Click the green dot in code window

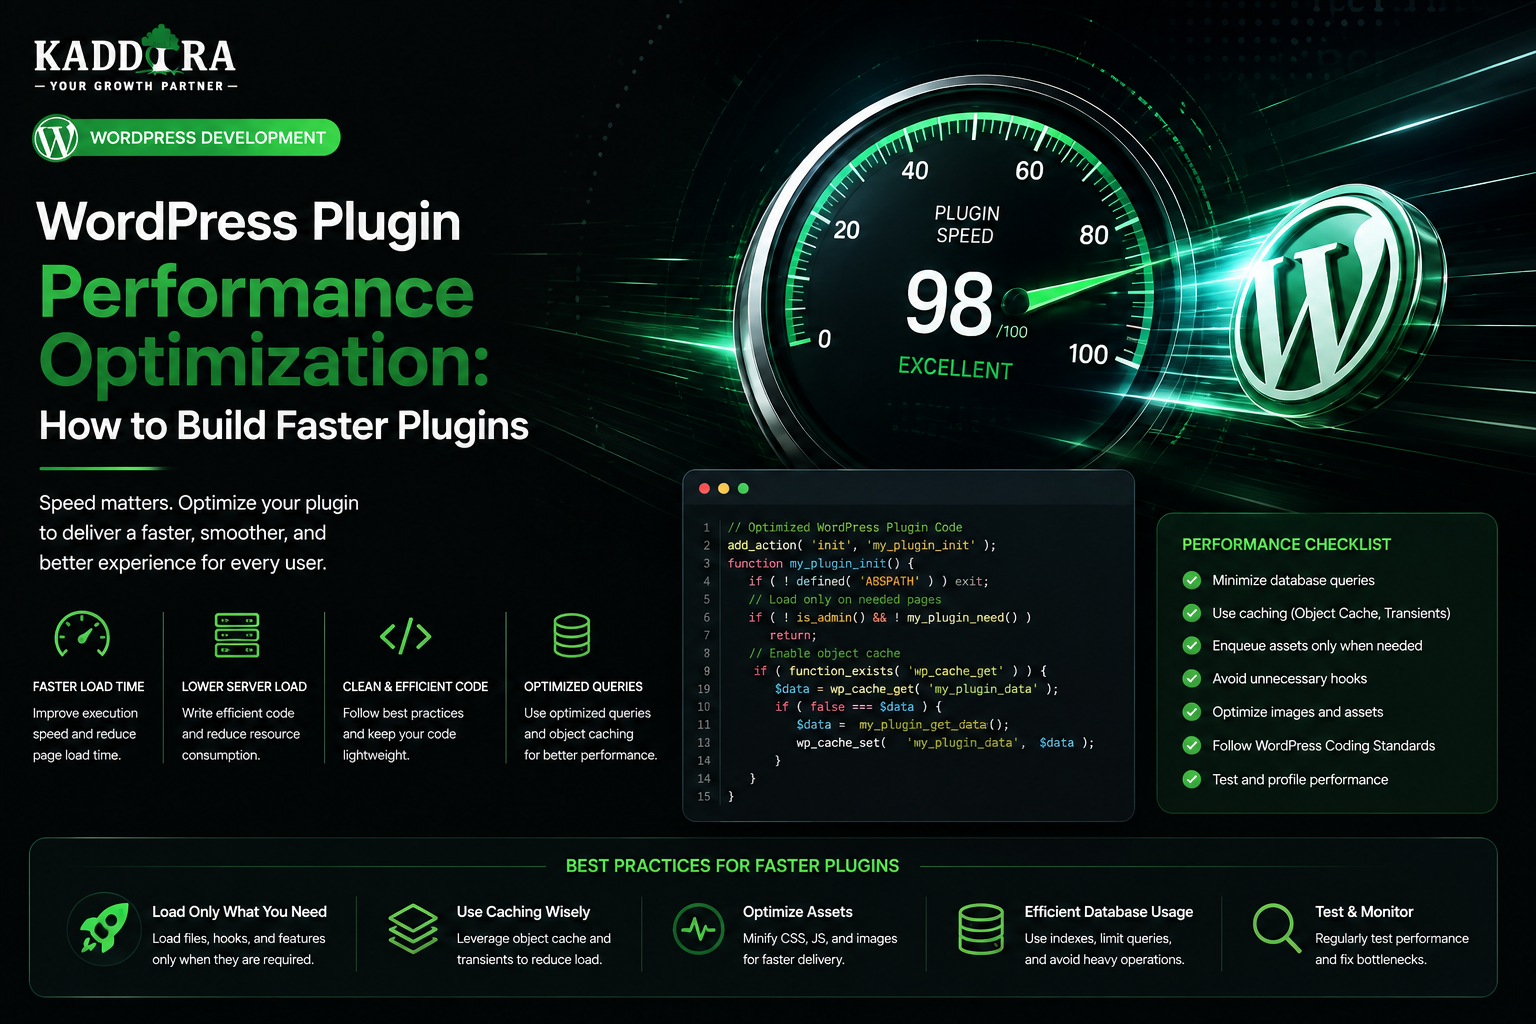(x=743, y=488)
